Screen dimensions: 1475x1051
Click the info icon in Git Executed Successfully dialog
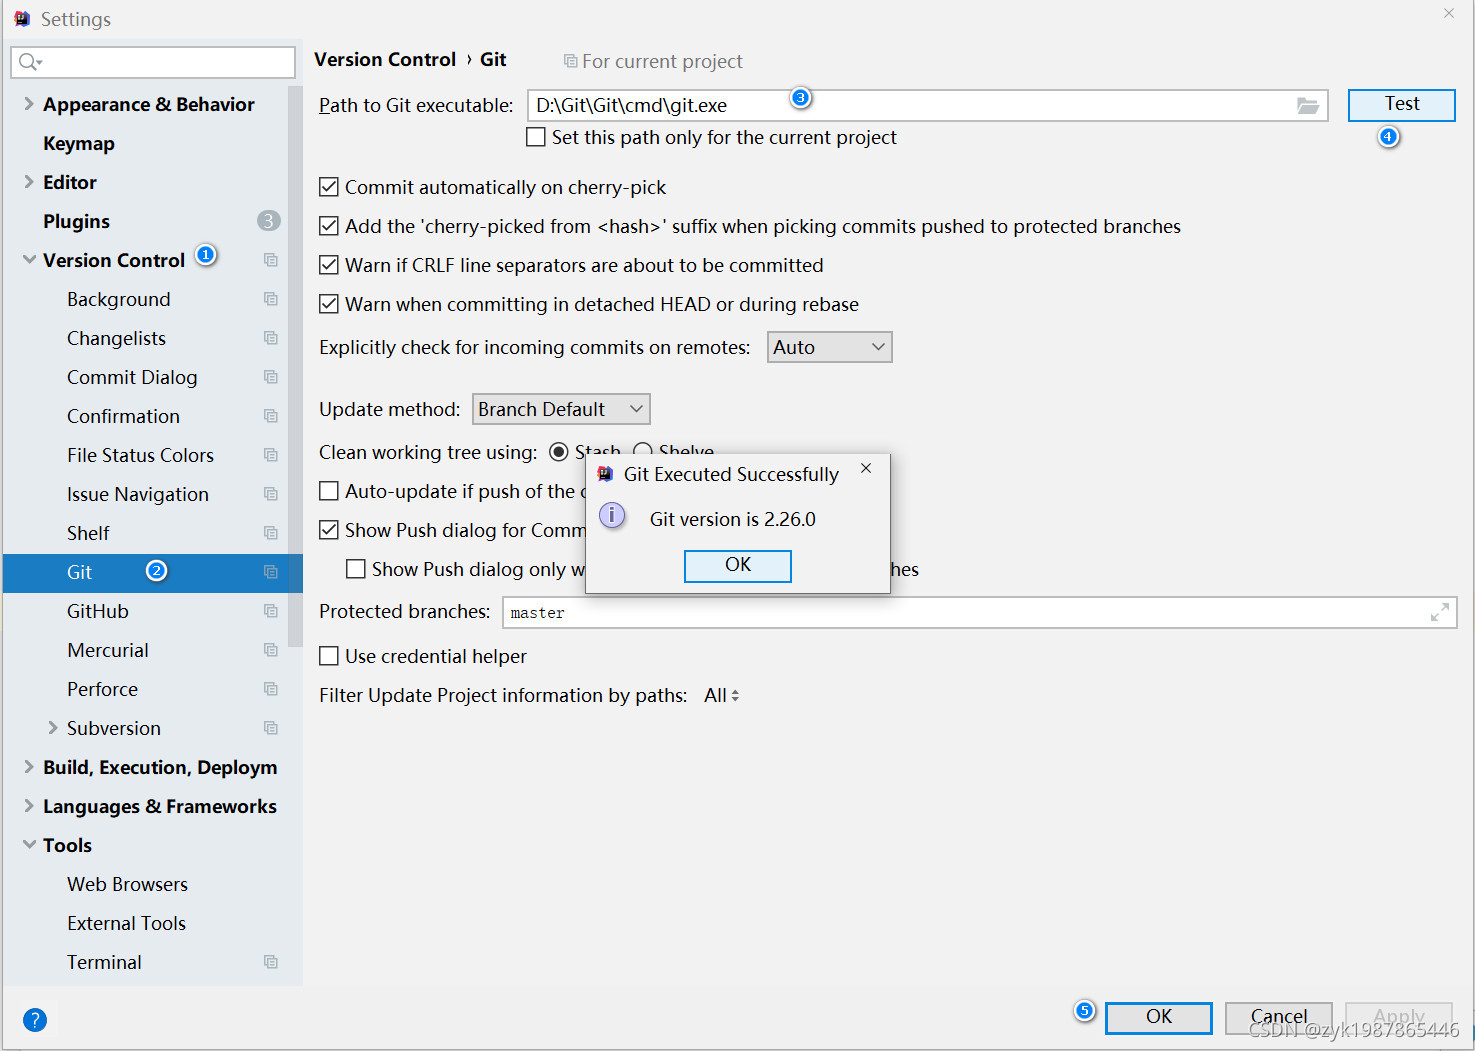click(x=612, y=516)
